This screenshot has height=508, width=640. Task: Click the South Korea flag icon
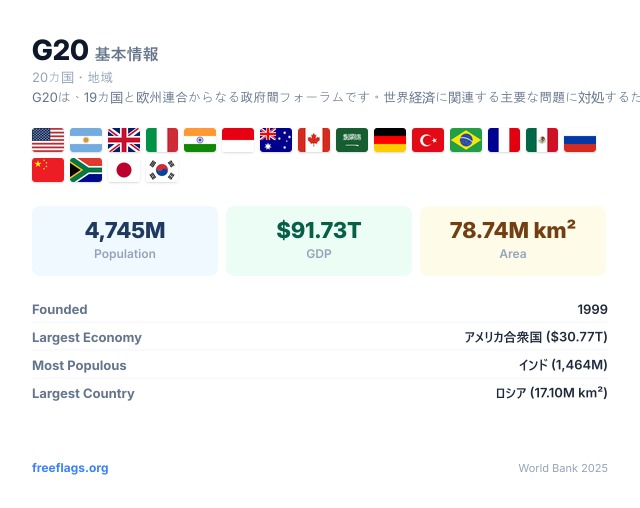(x=162, y=170)
